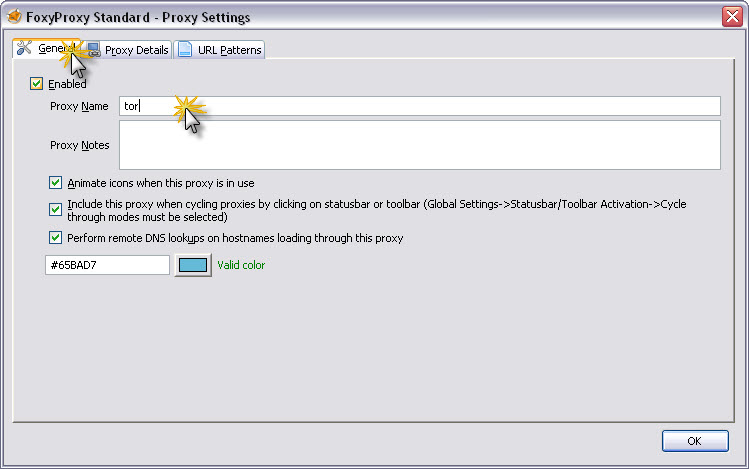Click the wrench icon on General tab
The image size is (749, 469).
tap(25, 49)
